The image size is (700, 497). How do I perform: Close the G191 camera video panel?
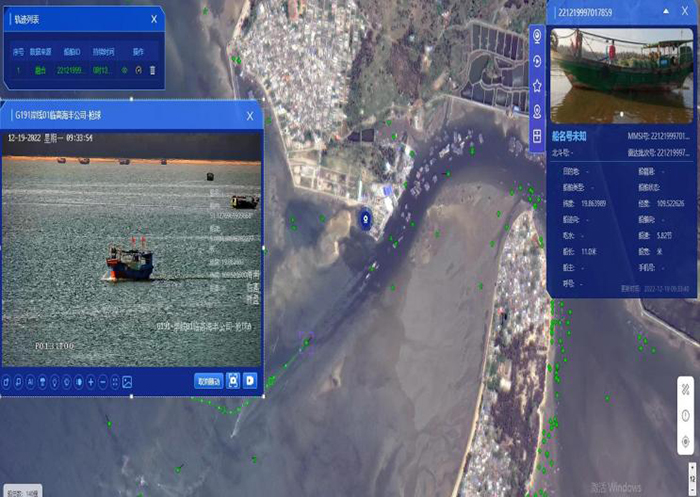click(250, 115)
